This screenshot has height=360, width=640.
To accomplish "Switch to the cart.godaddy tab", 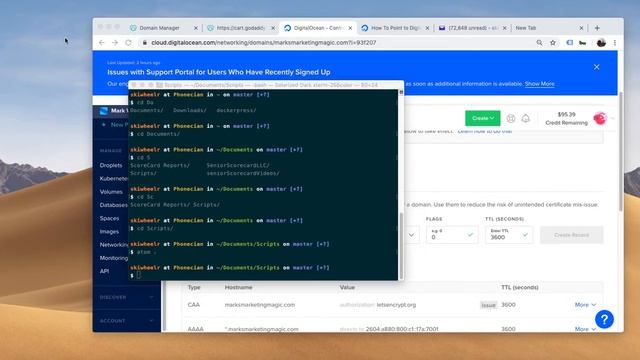I will (240, 28).
